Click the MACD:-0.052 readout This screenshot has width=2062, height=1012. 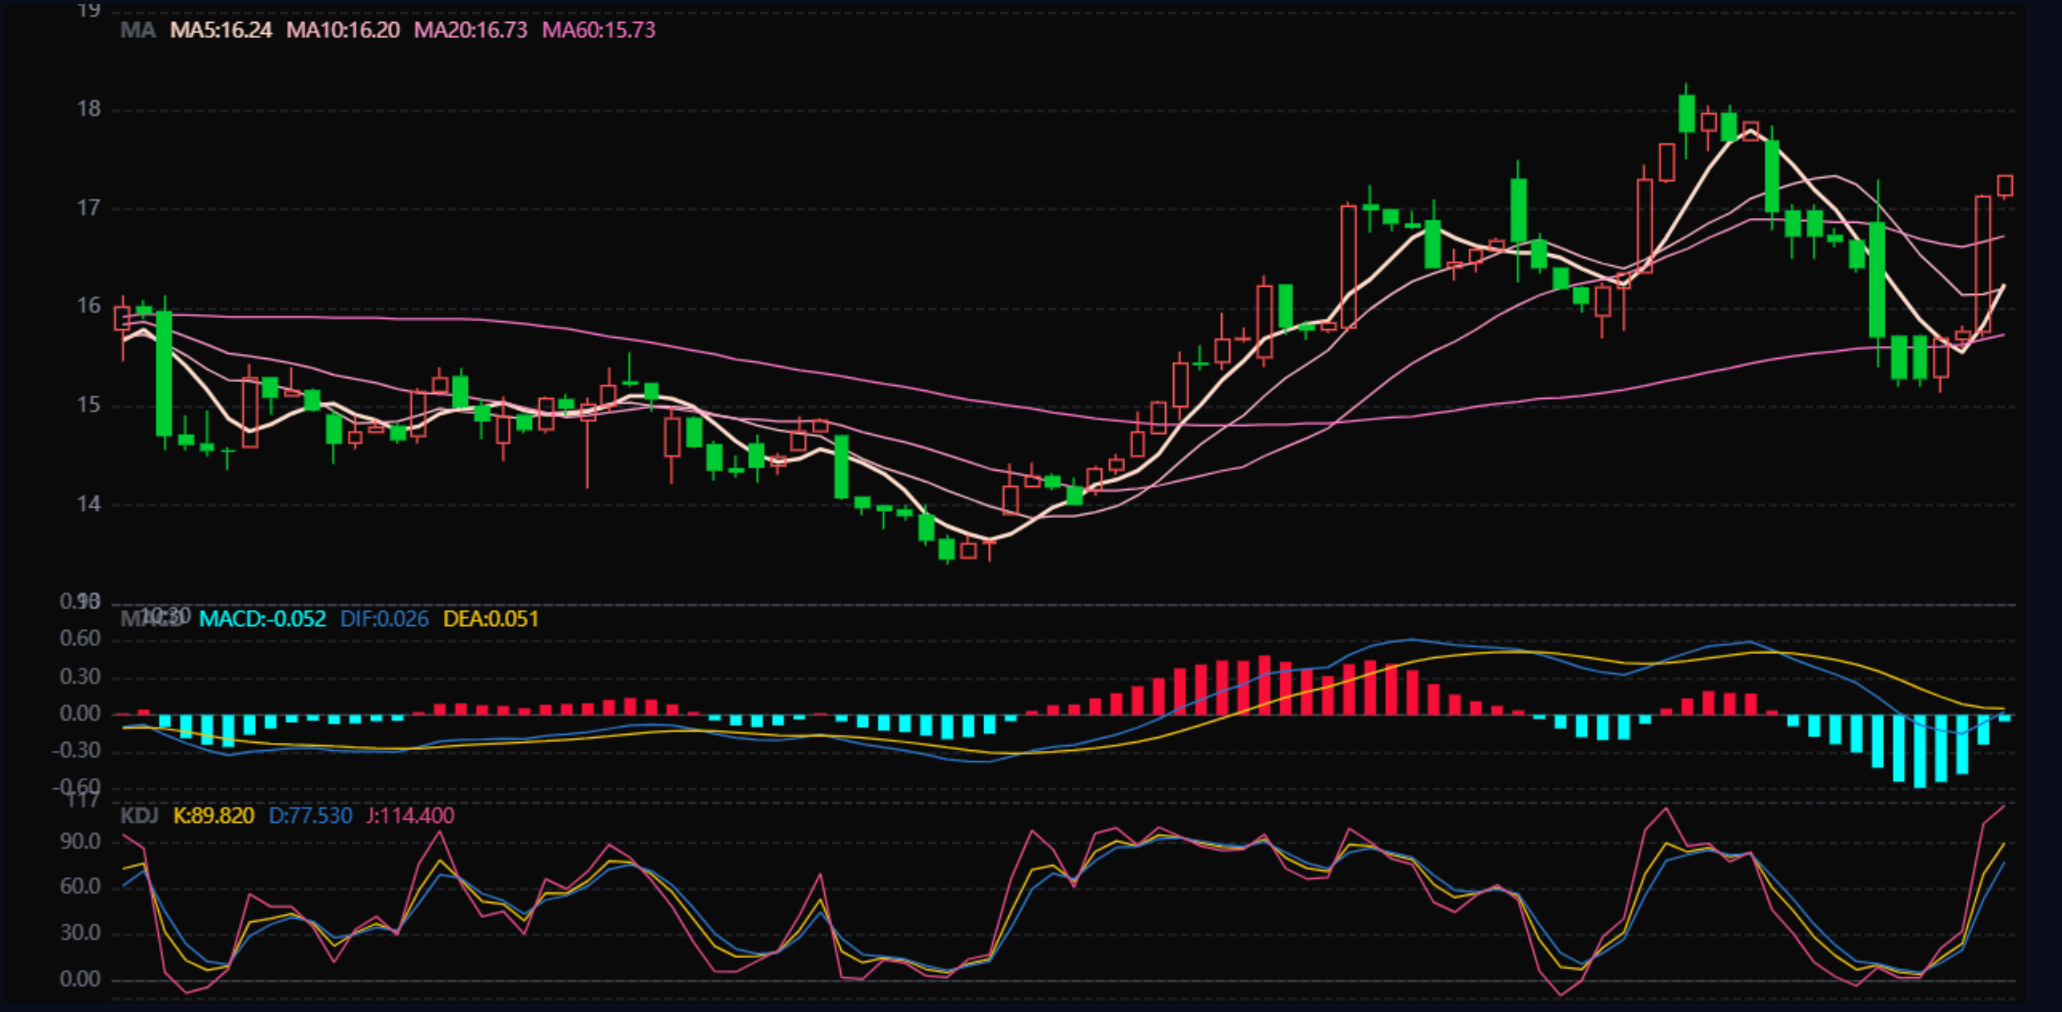click(263, 619)
